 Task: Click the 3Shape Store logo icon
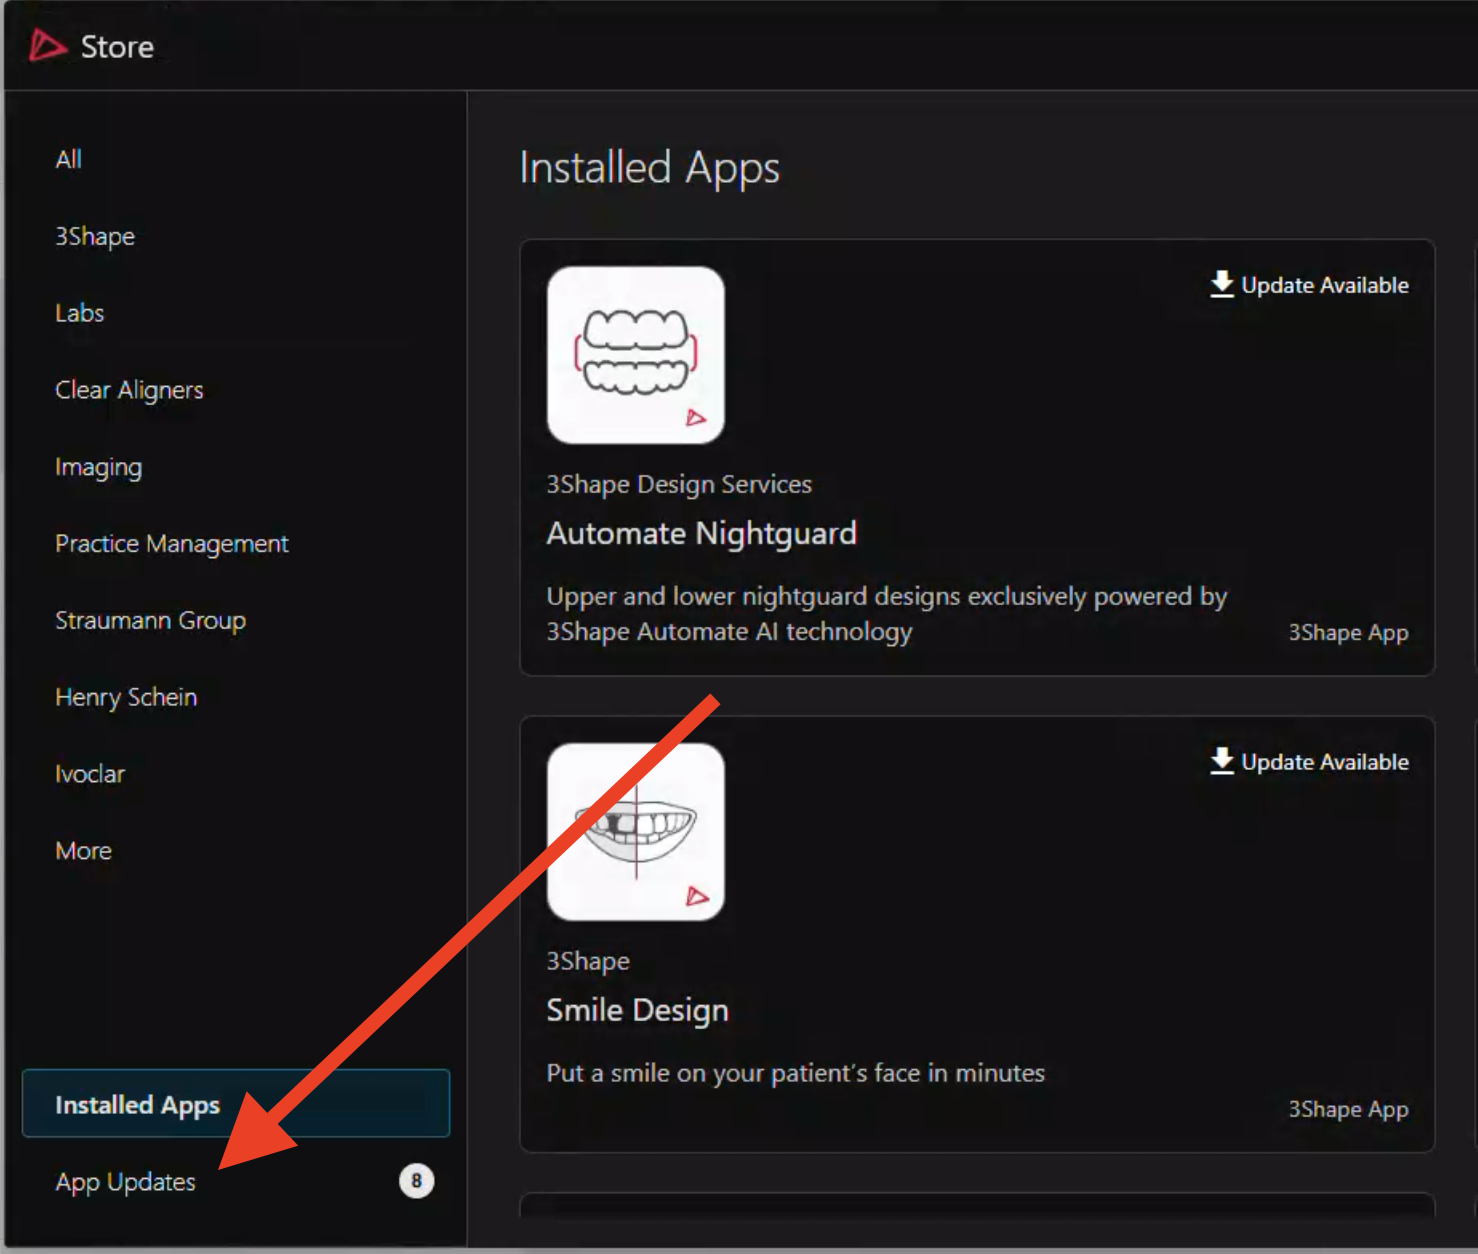47,46
